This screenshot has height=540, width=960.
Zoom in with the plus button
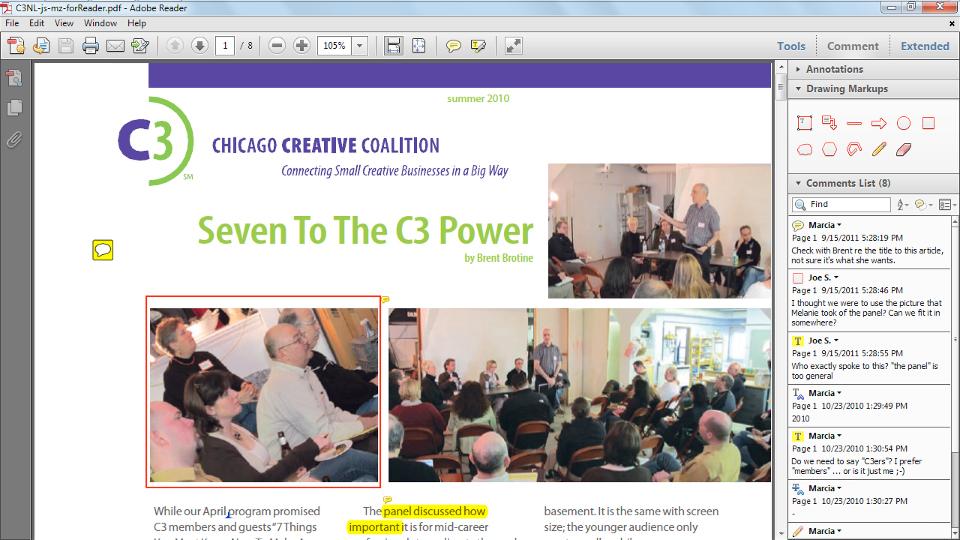tap(301, 45)
